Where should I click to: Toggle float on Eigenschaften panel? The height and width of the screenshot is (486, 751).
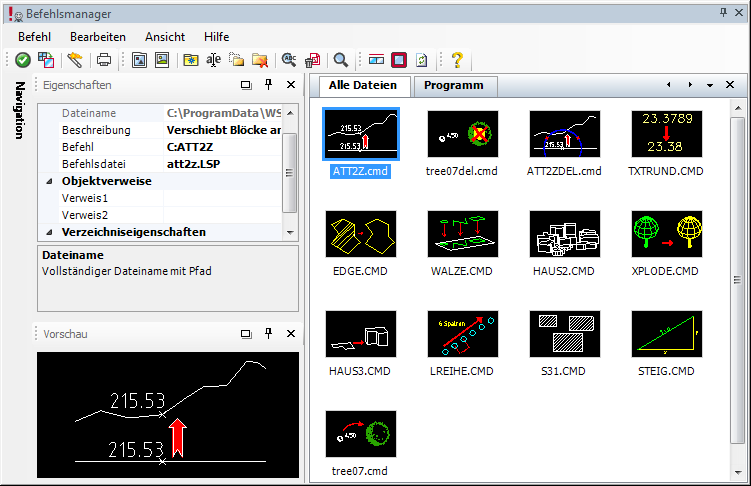coord(247,86)
